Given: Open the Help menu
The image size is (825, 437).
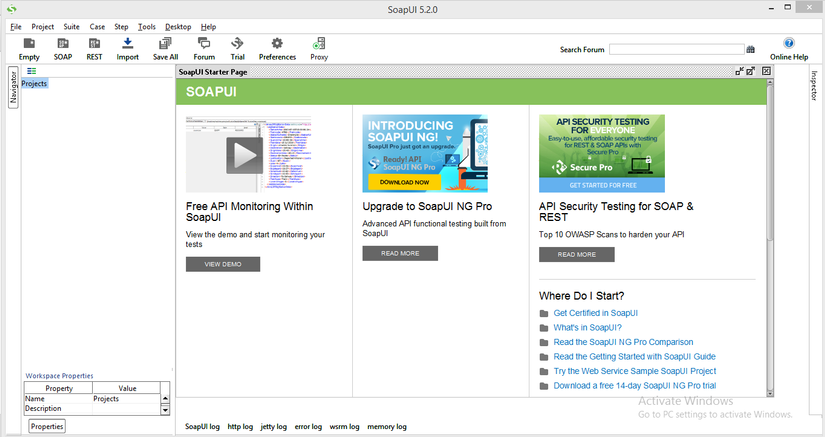Looking at the screenshot, I should pos(208,27).
